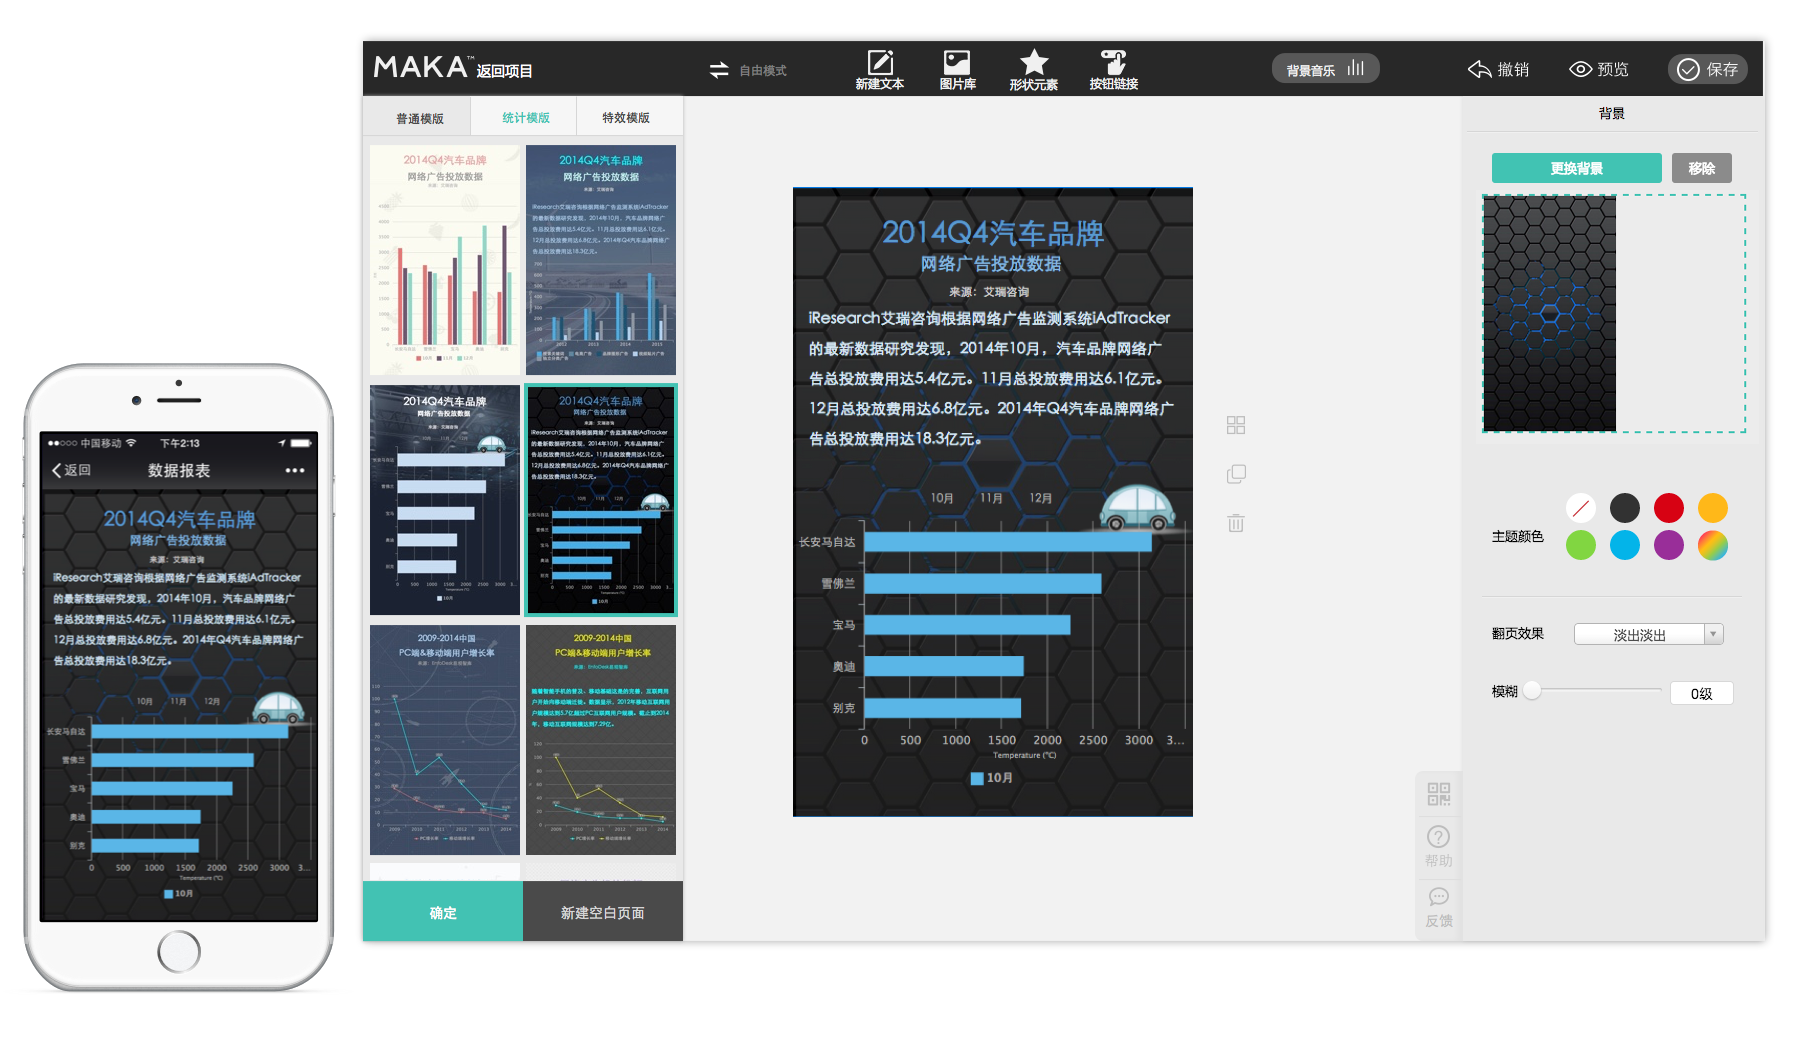Viewport: 1800px width, 1047px height.
Task: Switch to the 统计模版 tab
Action: coord(526,118)
